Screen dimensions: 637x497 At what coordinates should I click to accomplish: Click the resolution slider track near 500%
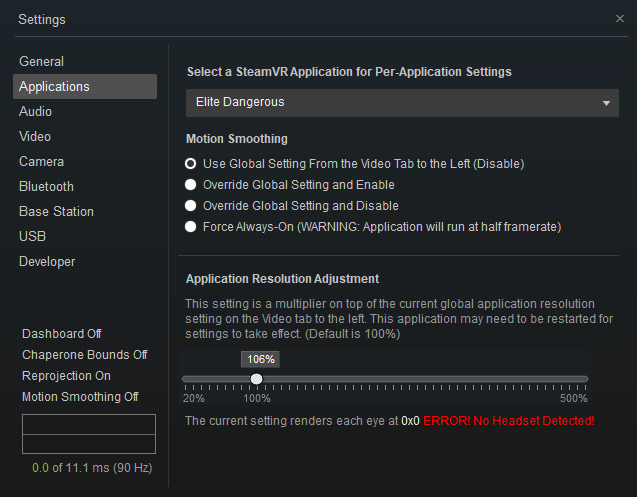tap(583, 379)
